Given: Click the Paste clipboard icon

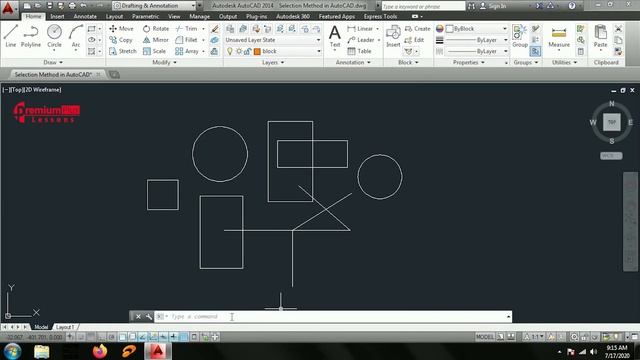Looking at the screenshot, I should [600, 36].
